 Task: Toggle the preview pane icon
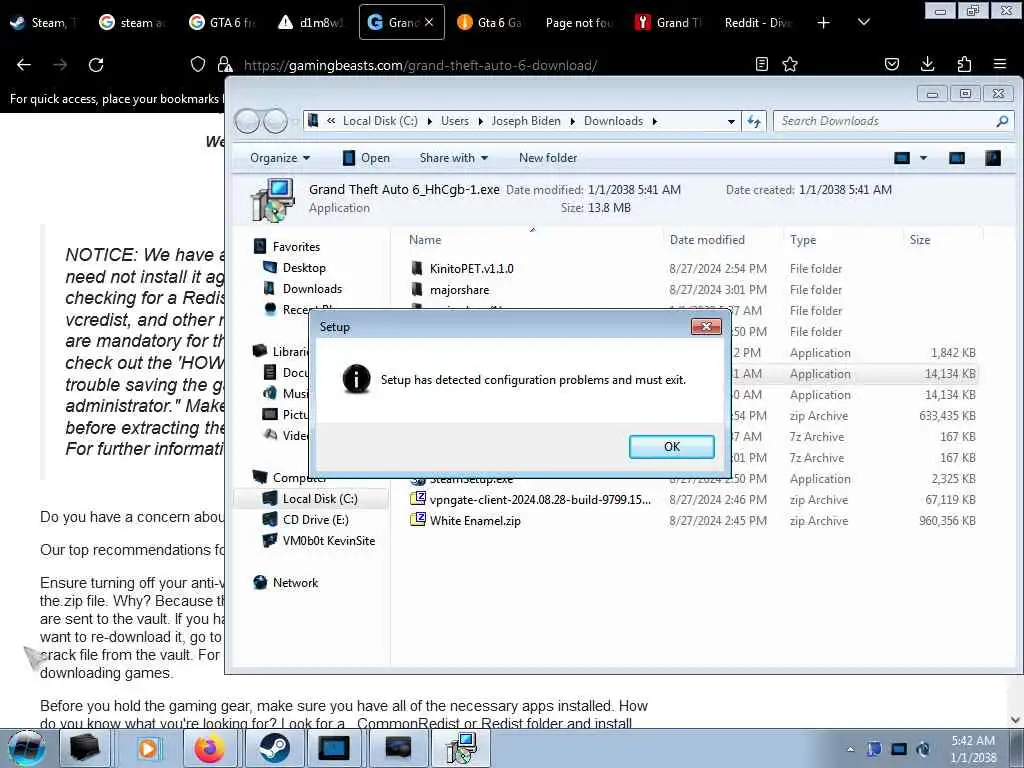(957, 158)
